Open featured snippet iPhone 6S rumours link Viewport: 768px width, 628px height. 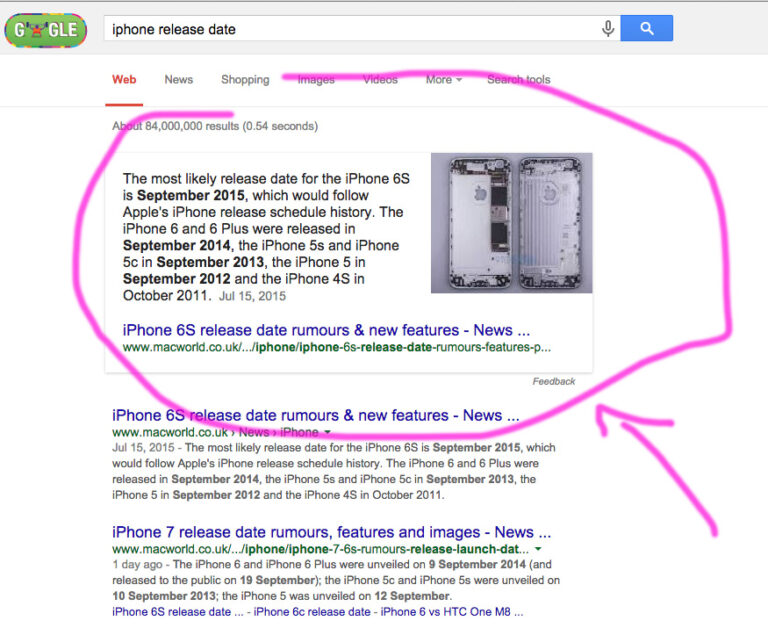coord(326,330)
